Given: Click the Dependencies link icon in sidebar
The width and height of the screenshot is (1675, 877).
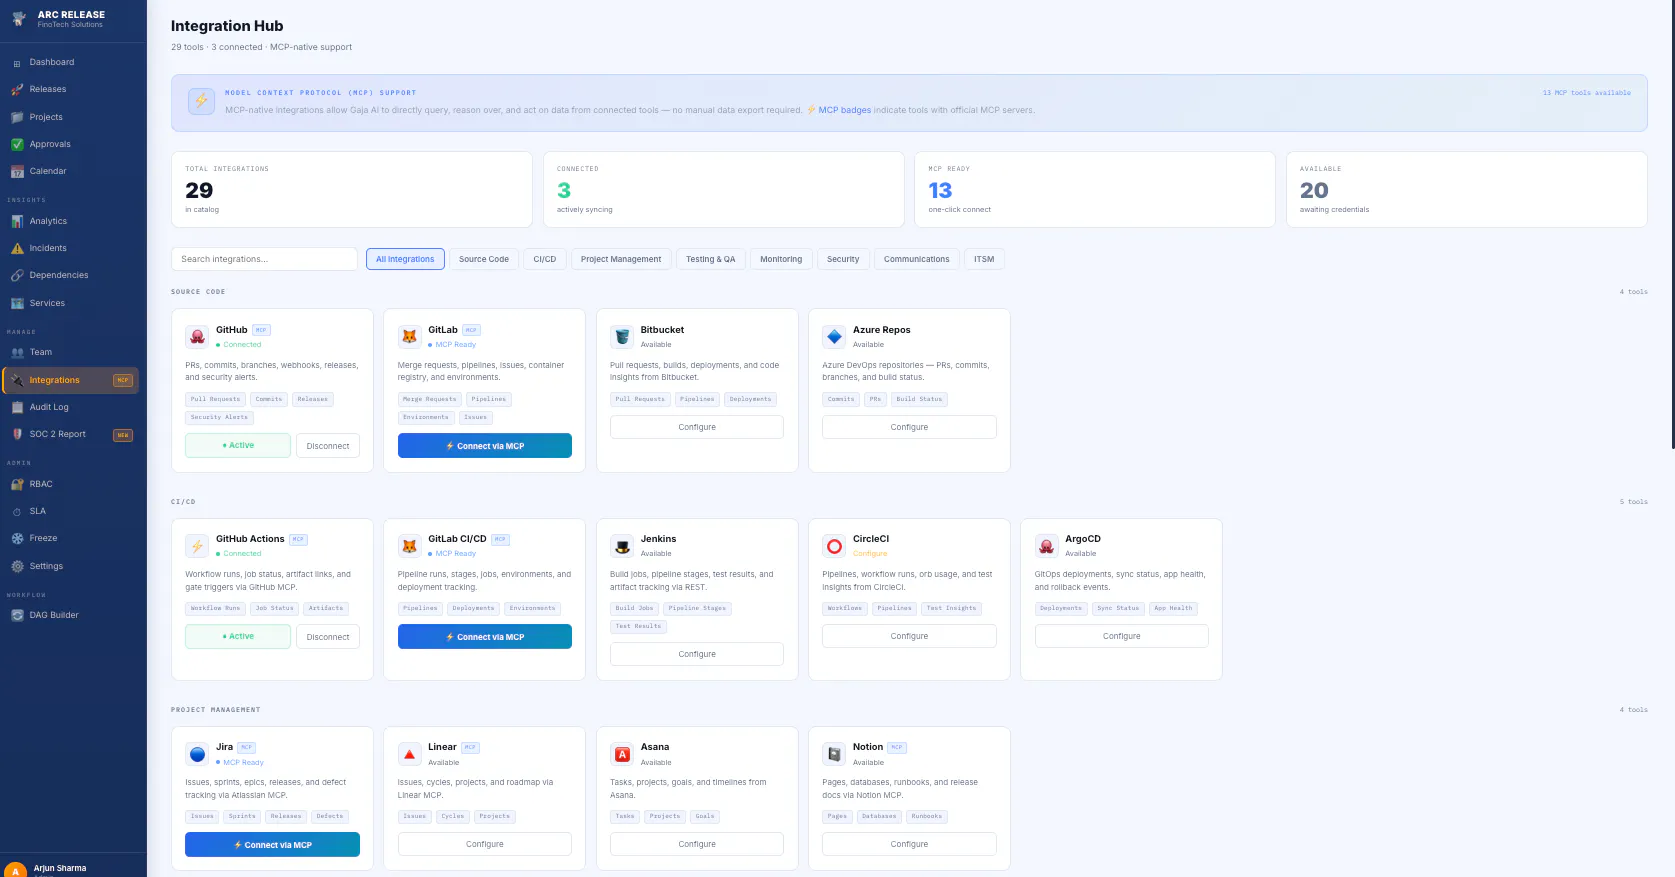Looking at the screenshot, I should (x=17, y=275).
